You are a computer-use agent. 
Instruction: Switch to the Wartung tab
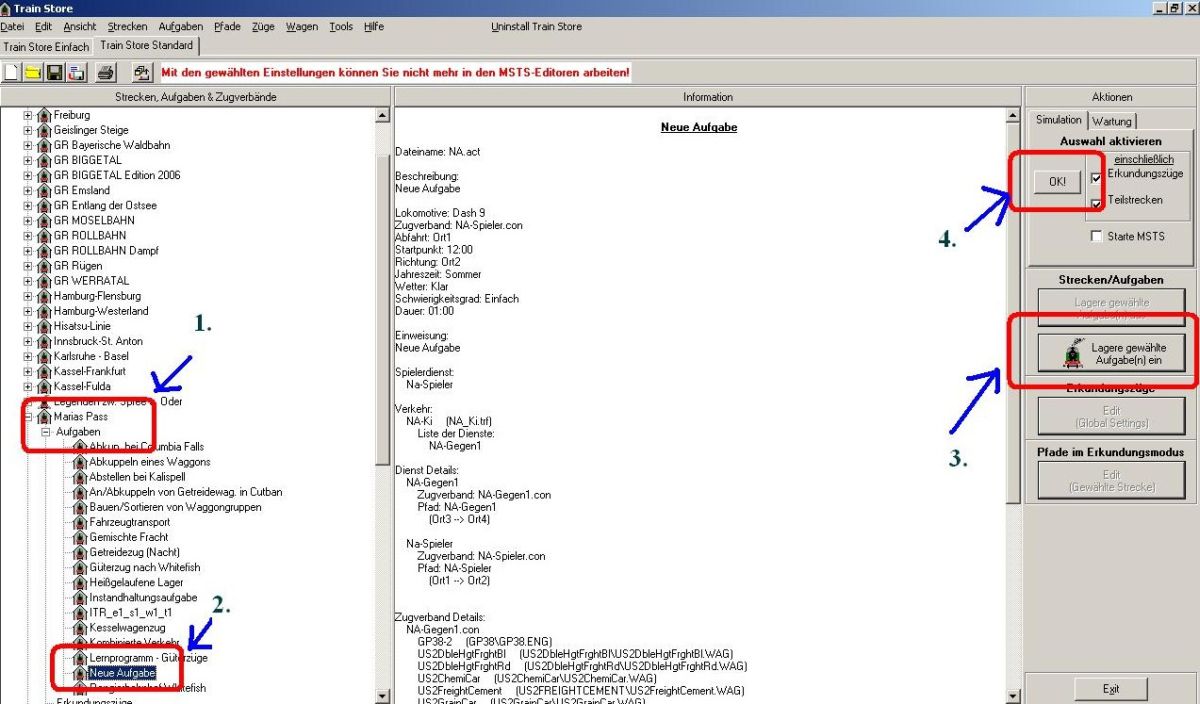click(1112, 121)
